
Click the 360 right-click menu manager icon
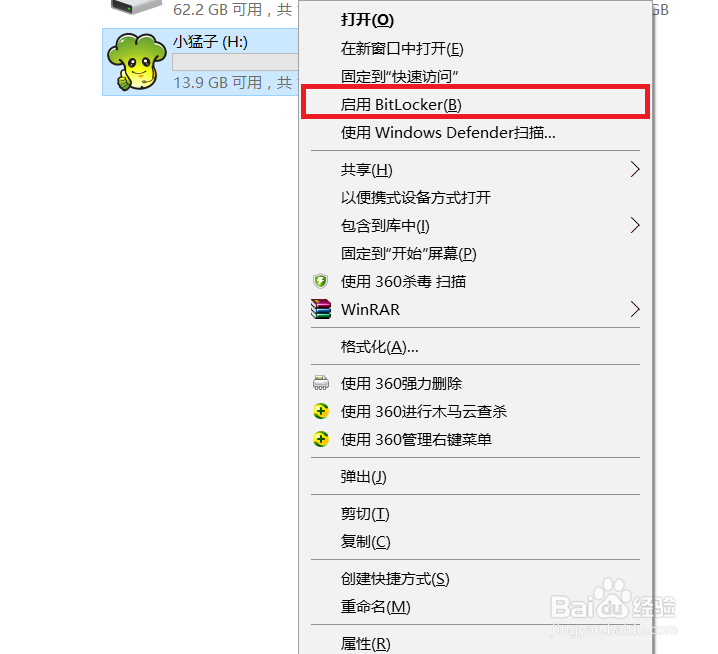321,439
